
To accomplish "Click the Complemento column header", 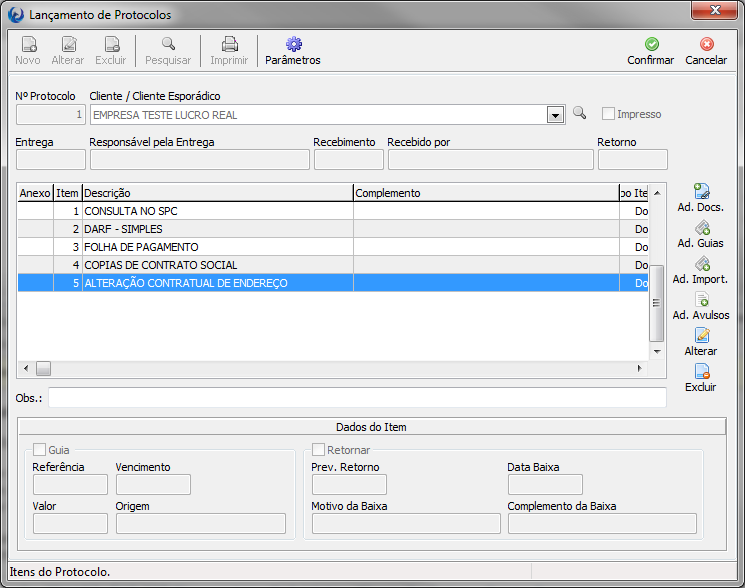I will point(487,193).
